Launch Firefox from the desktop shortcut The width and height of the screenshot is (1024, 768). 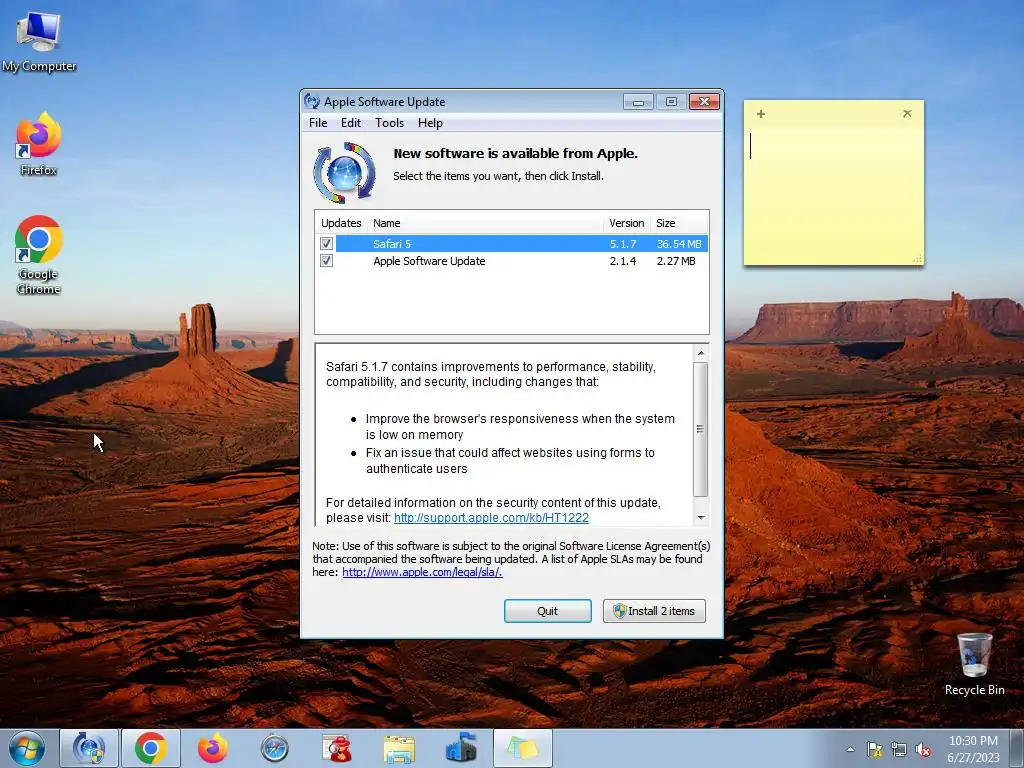point(39,144)
